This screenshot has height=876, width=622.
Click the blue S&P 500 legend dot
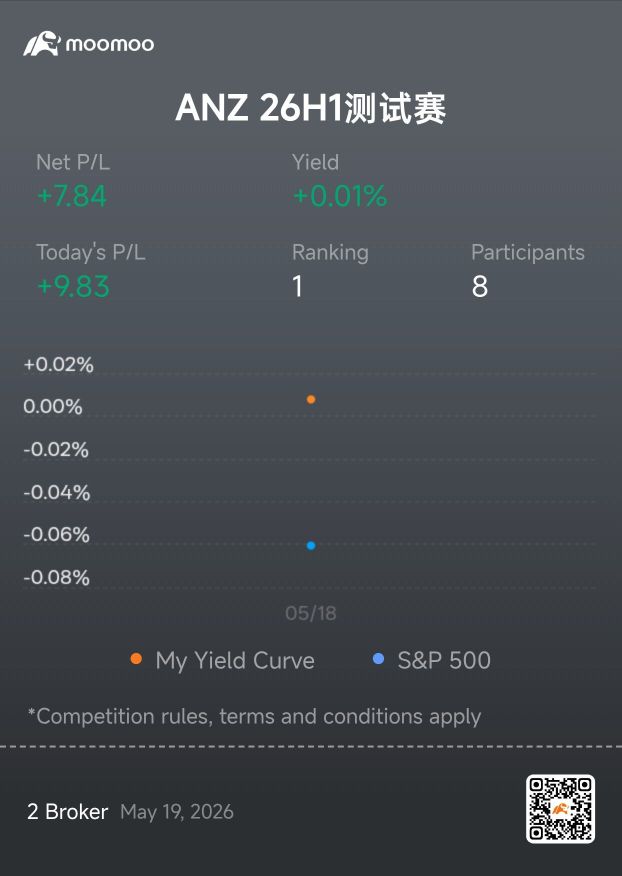tap(378, 659)
